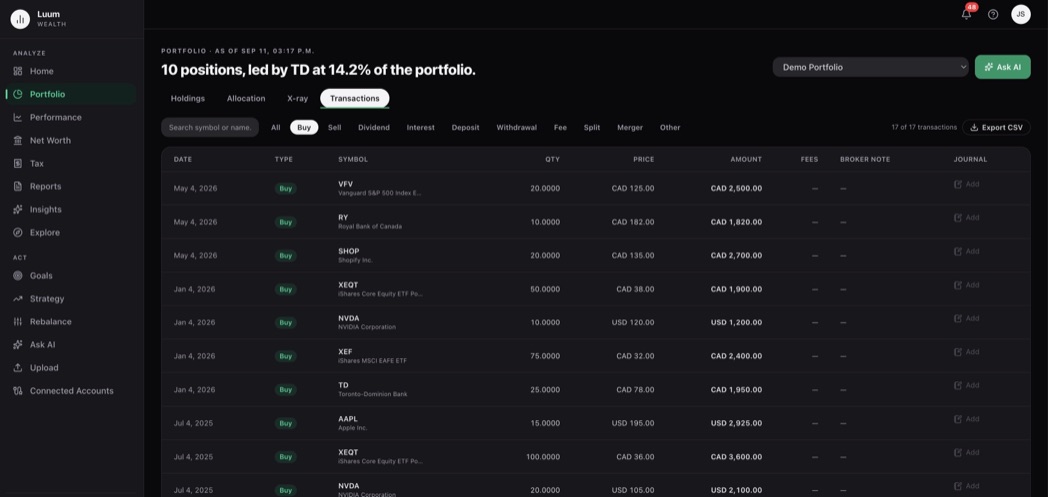Click the Toronto-Dominion Bank name
Screen dimensions: 1048x497
[x=372, y=394]
